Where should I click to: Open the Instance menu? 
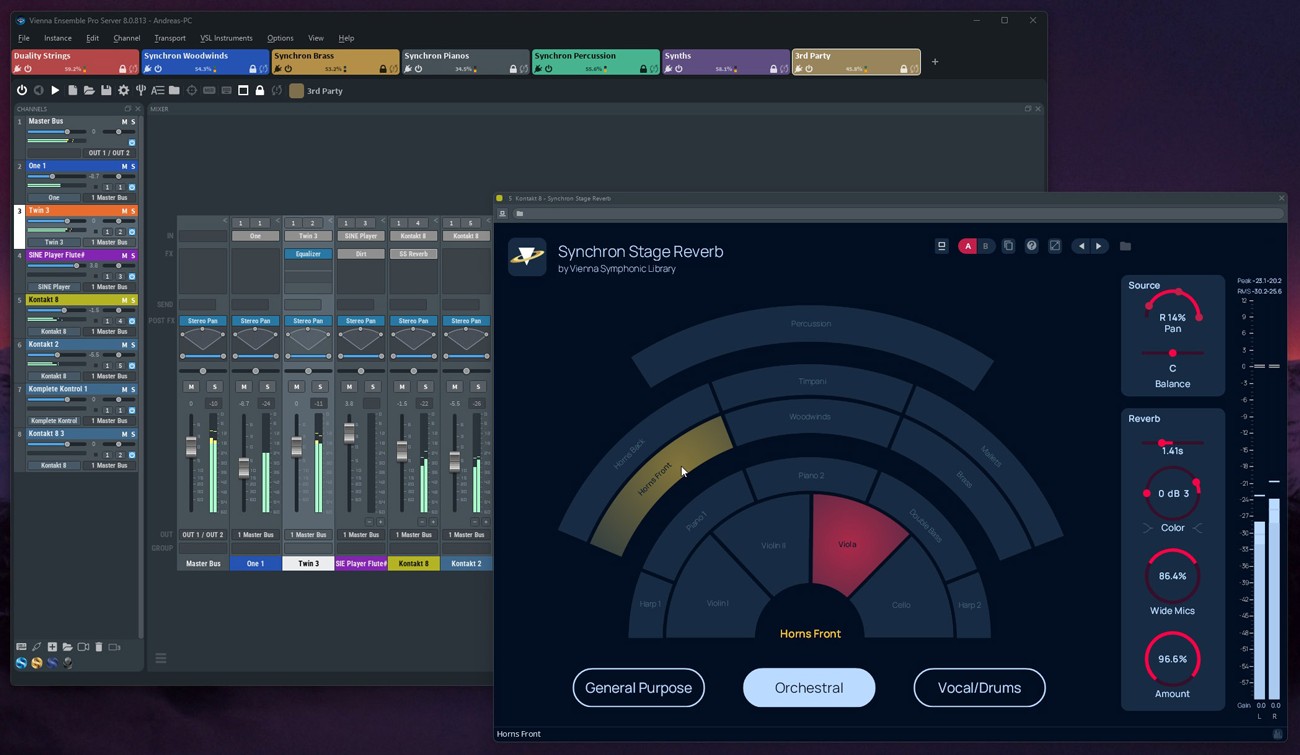tap(57, 38)
